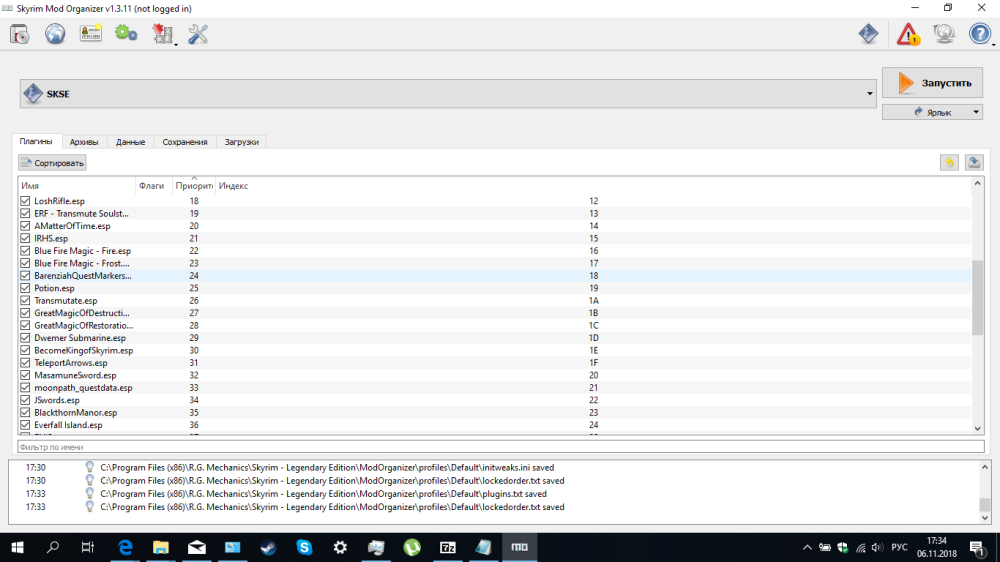This screenshot has height=562, width=1000.
Task: Select the TeleportArrows.esp row
Action: [495, 362]
